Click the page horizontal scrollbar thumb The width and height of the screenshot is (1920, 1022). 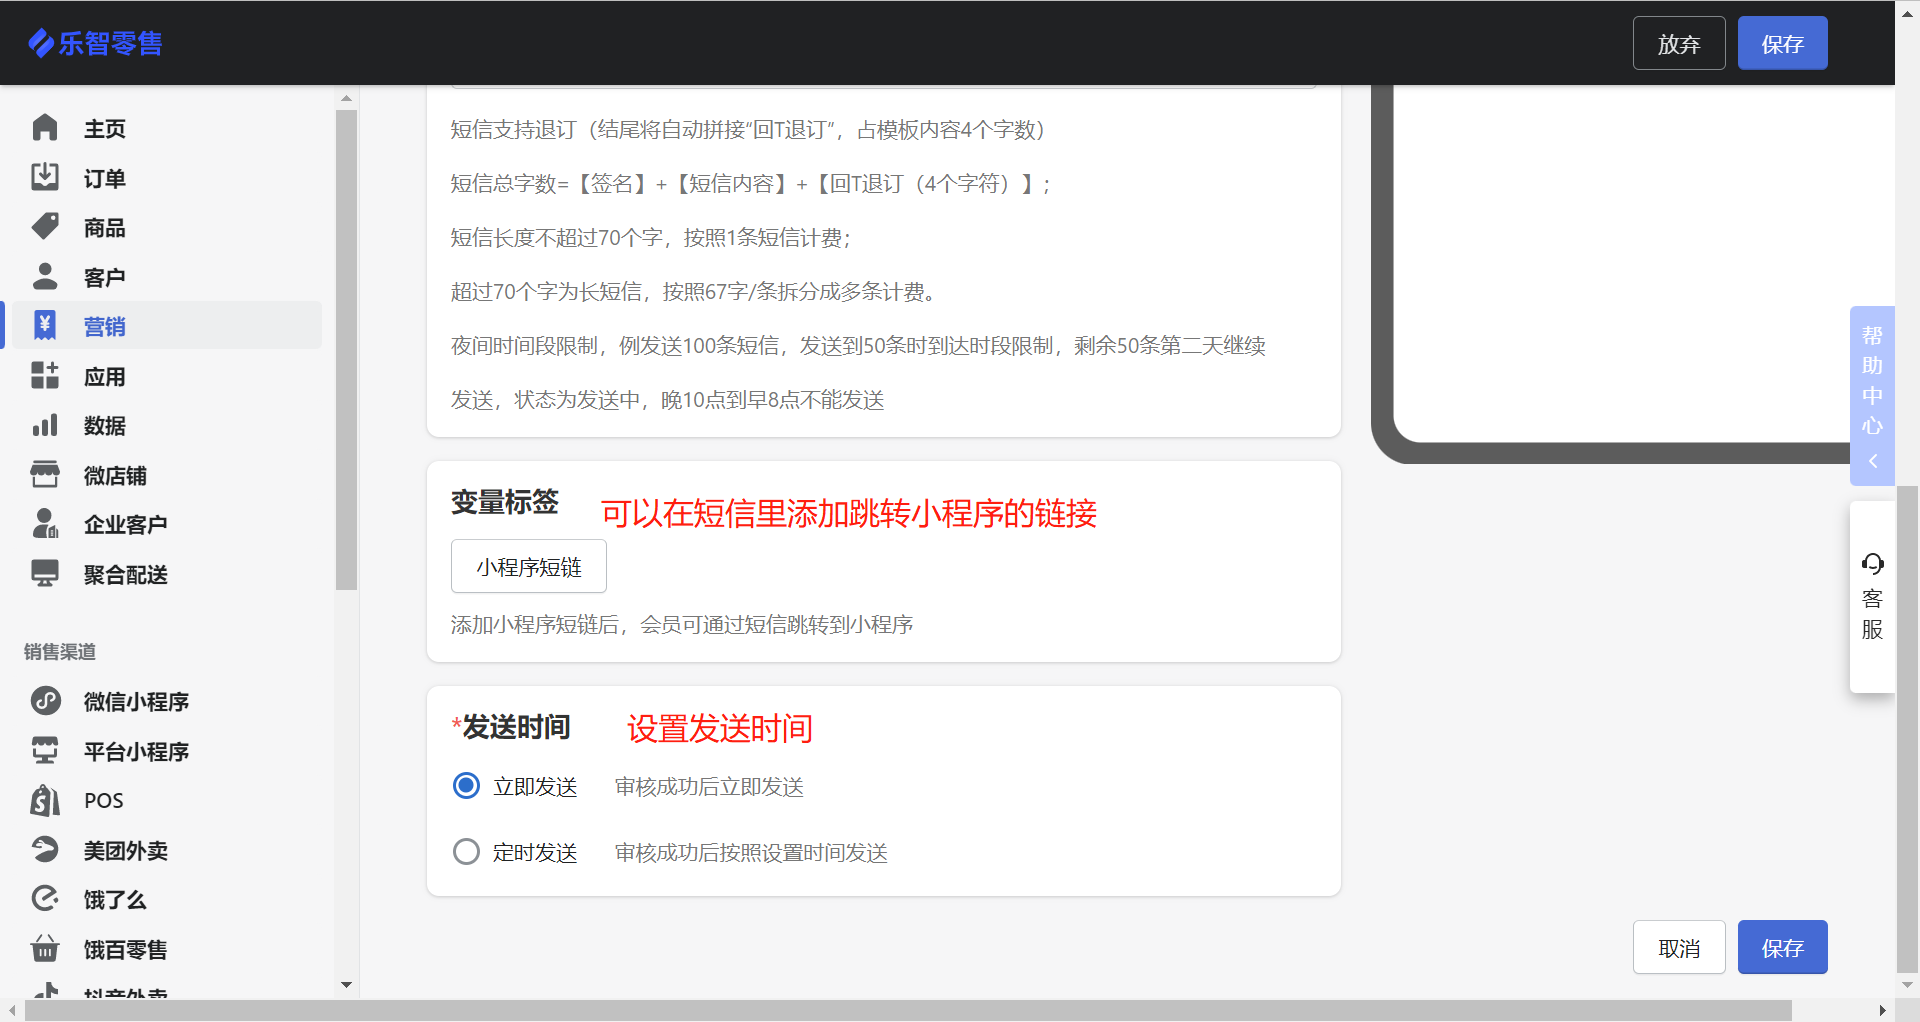(x=908, y=1011)
